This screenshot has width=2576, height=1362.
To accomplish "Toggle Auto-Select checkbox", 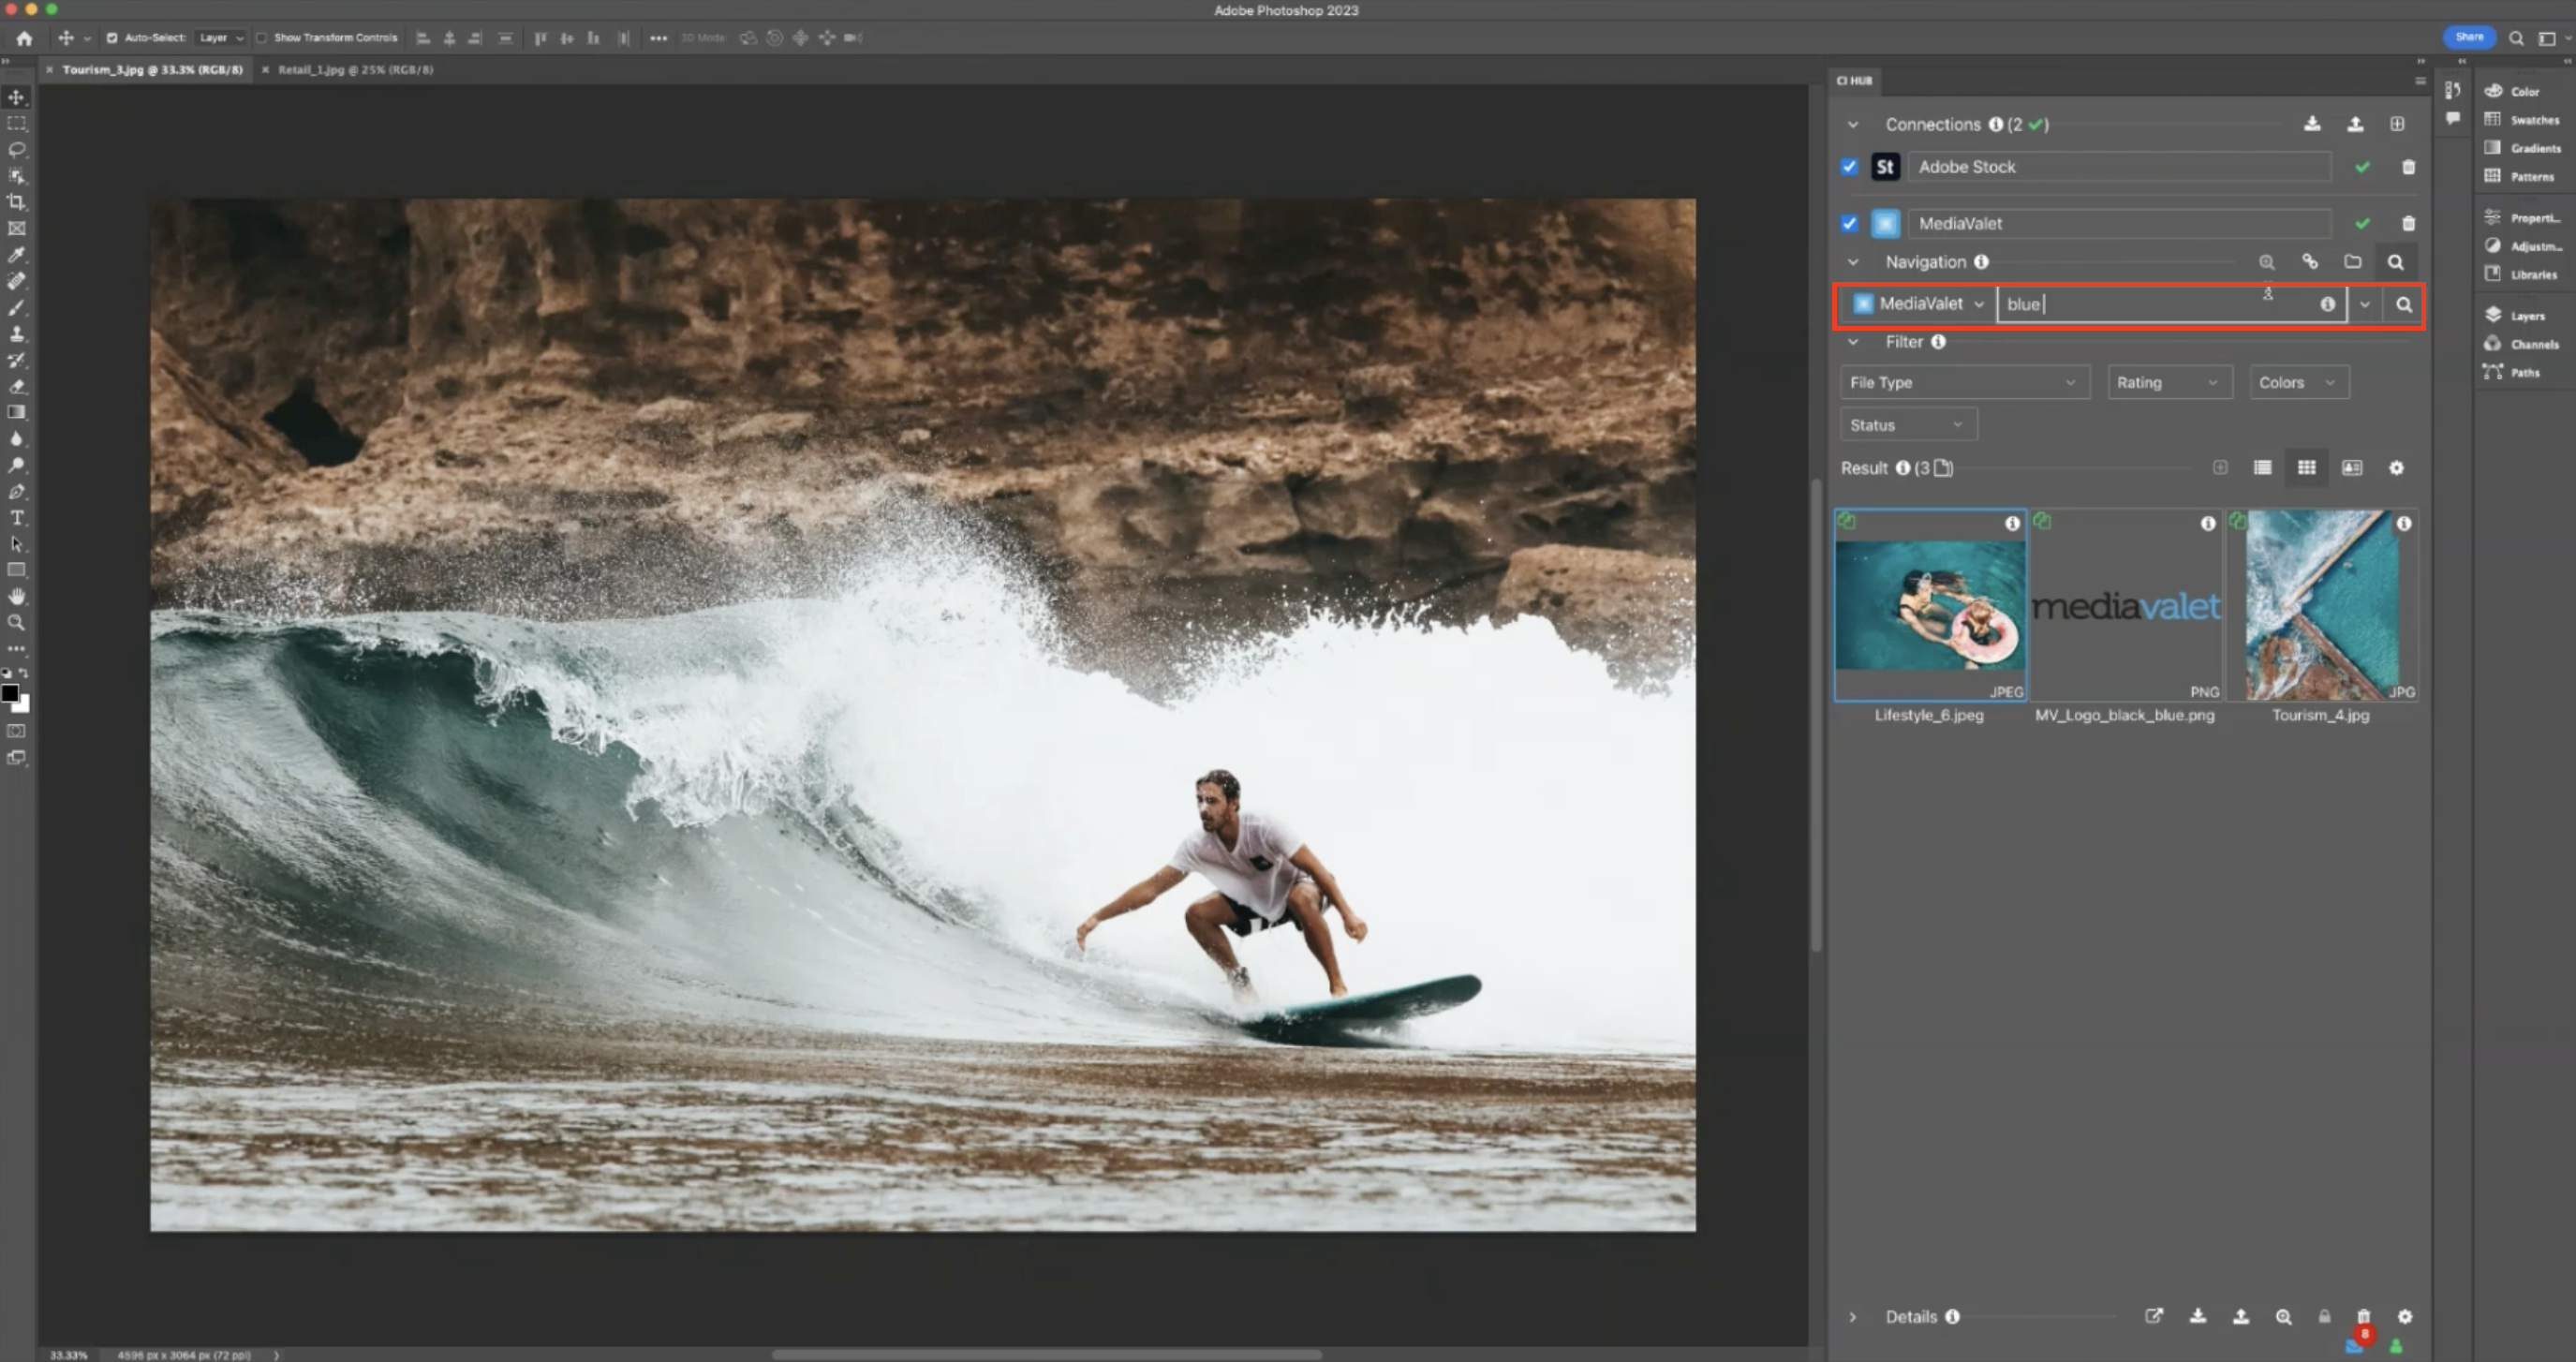I will (112, 38).
